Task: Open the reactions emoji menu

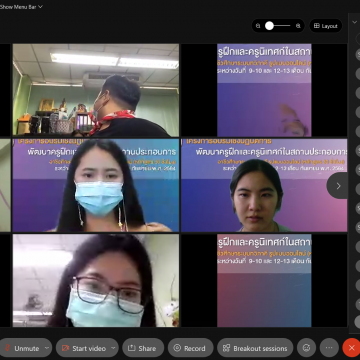Action: point(306,348)
